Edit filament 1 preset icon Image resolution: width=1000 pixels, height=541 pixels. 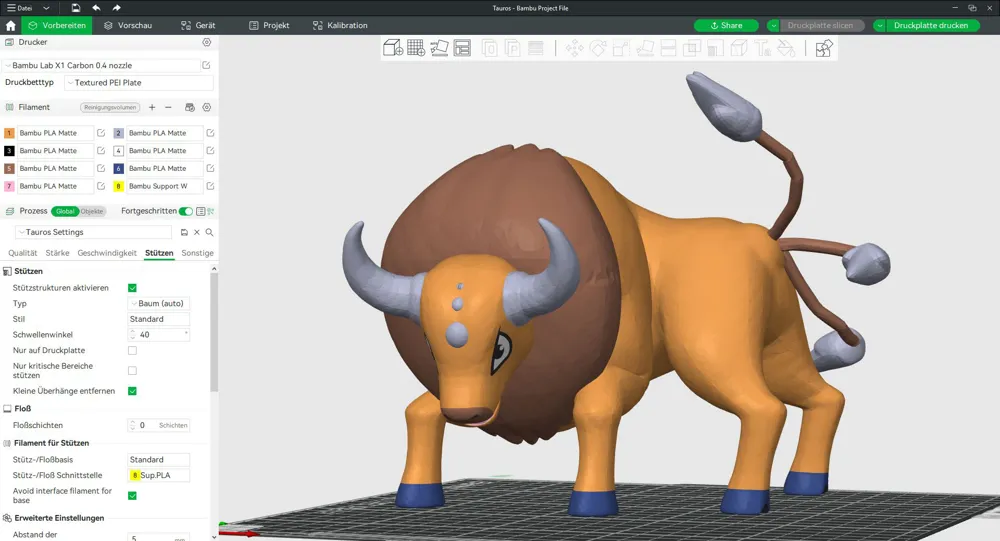point(101,133)
